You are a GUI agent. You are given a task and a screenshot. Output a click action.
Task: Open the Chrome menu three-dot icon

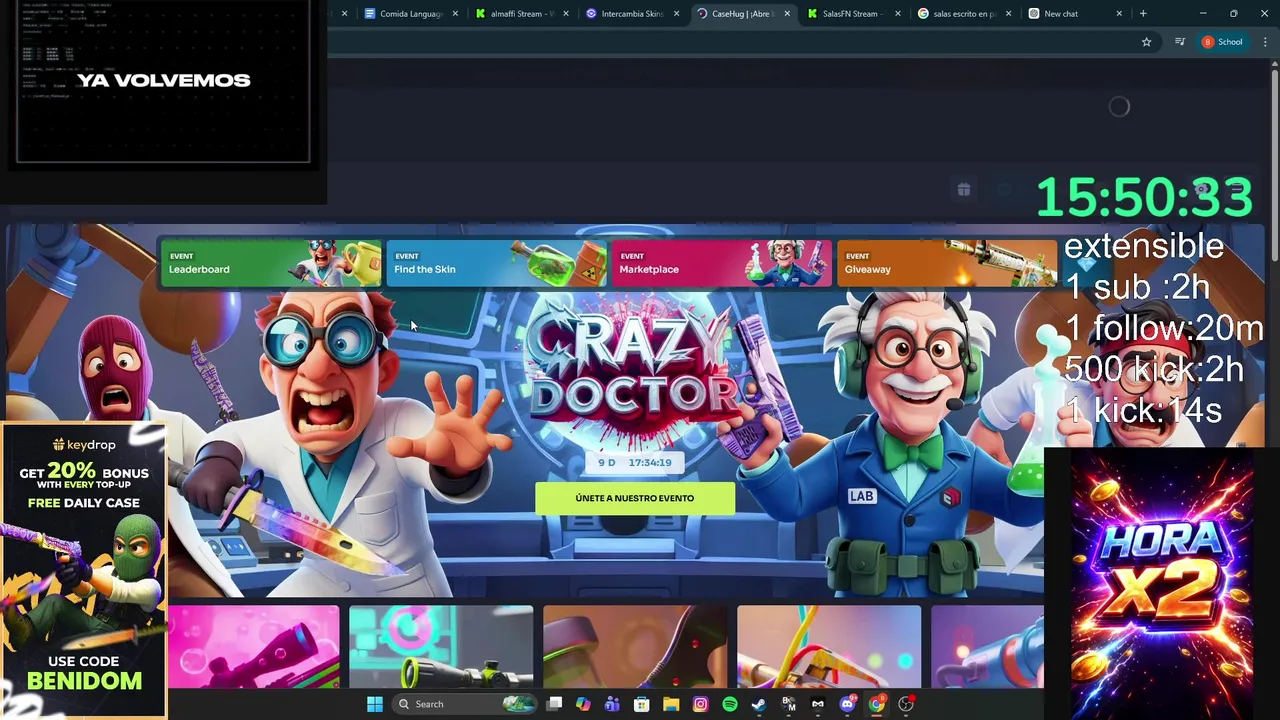click(1266, 42)
